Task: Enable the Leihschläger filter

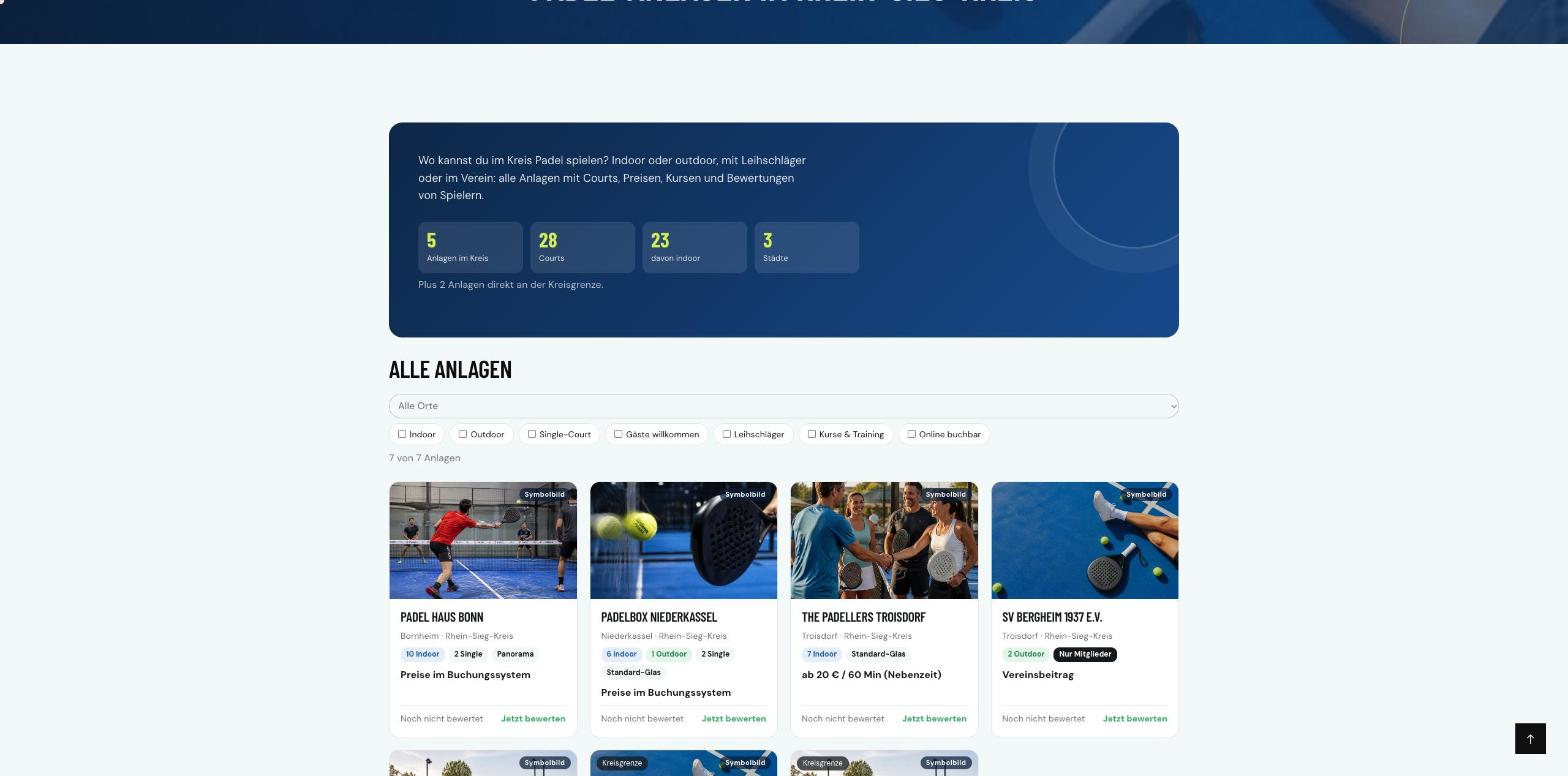Action: pyautogui.click(x=727, y=434)
